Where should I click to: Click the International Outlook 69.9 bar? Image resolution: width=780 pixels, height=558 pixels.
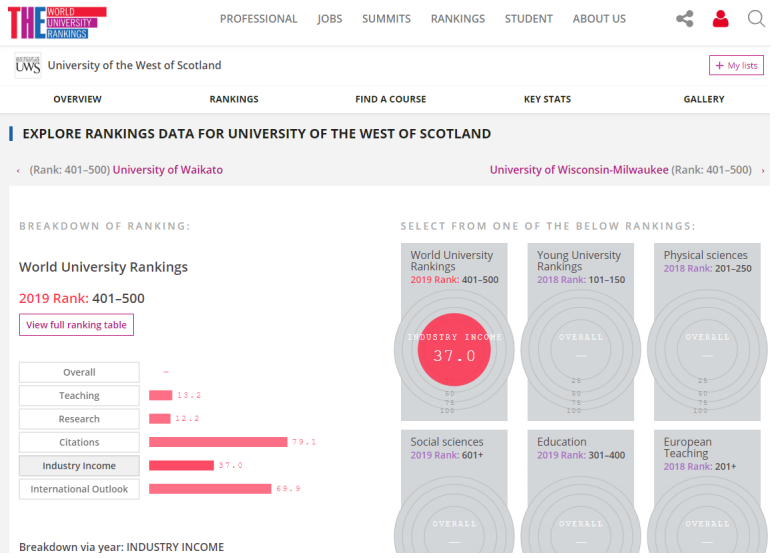[210, 489]
